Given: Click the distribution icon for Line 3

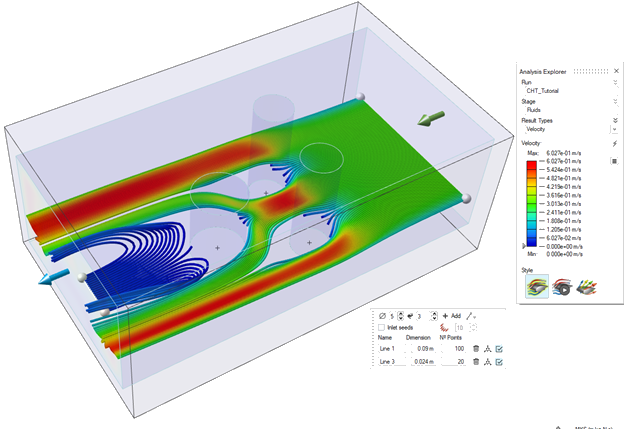Looking at the screenshot, I should point(486,362).
